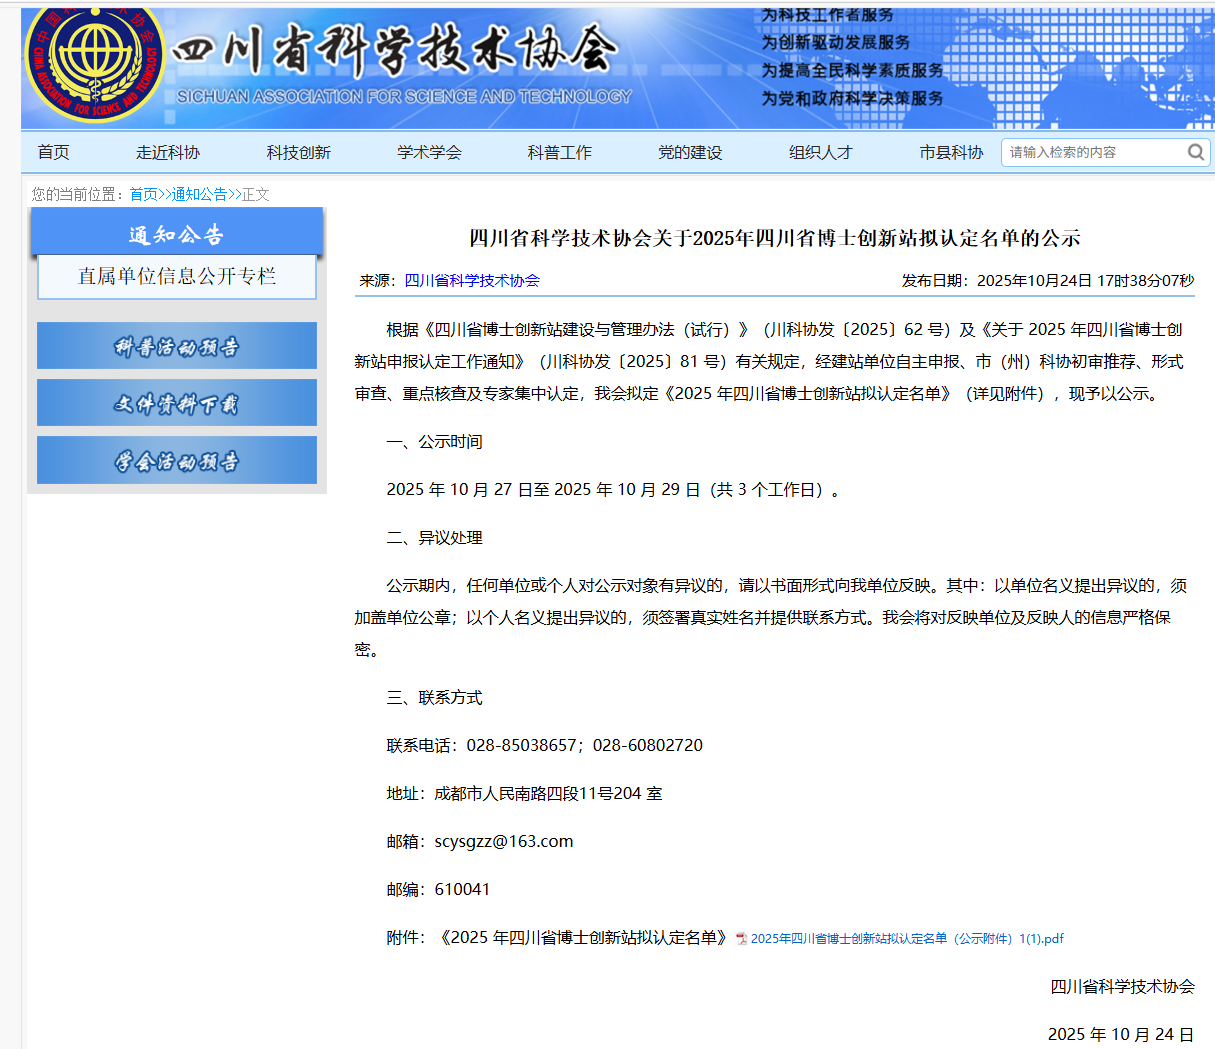Select the 通知公告 sidebar header

pyautogui.click(x=177, y=231)
